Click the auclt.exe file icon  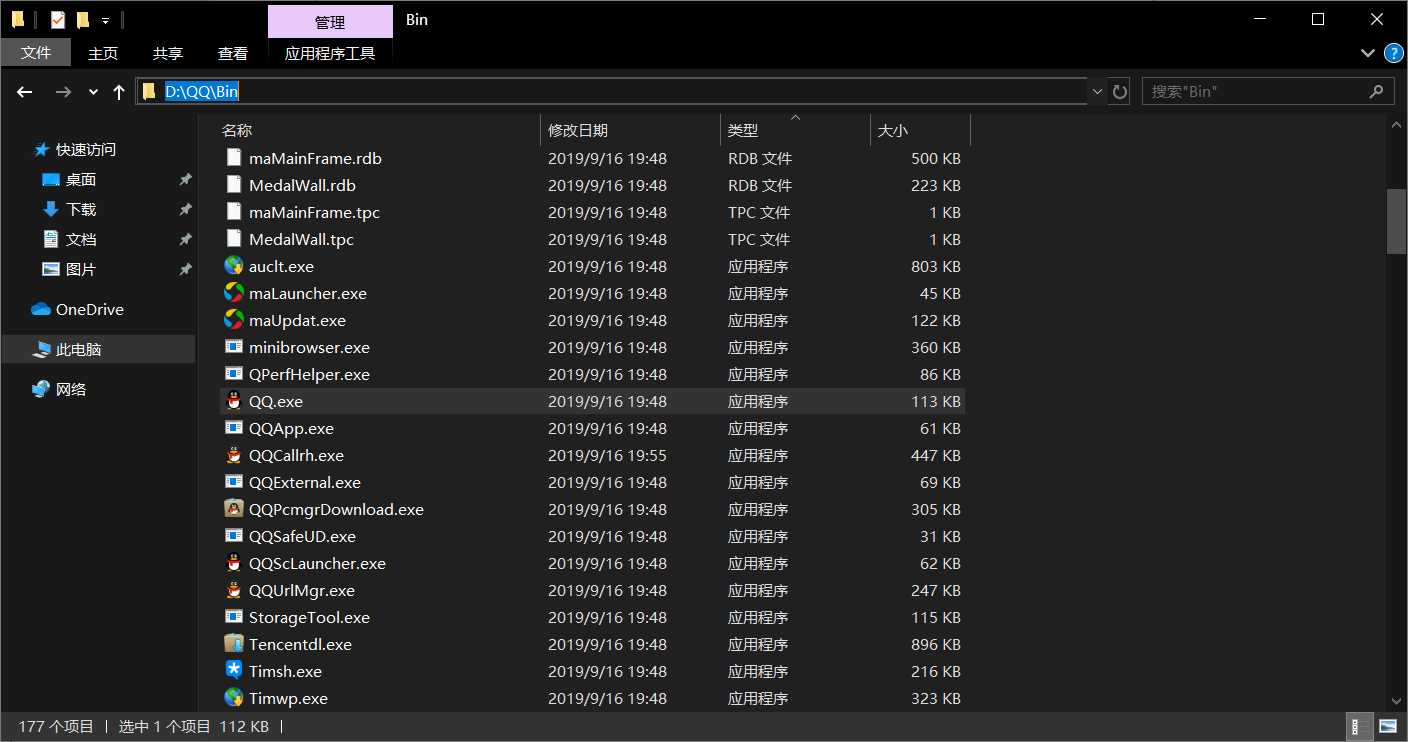click(x=233, y=266)
